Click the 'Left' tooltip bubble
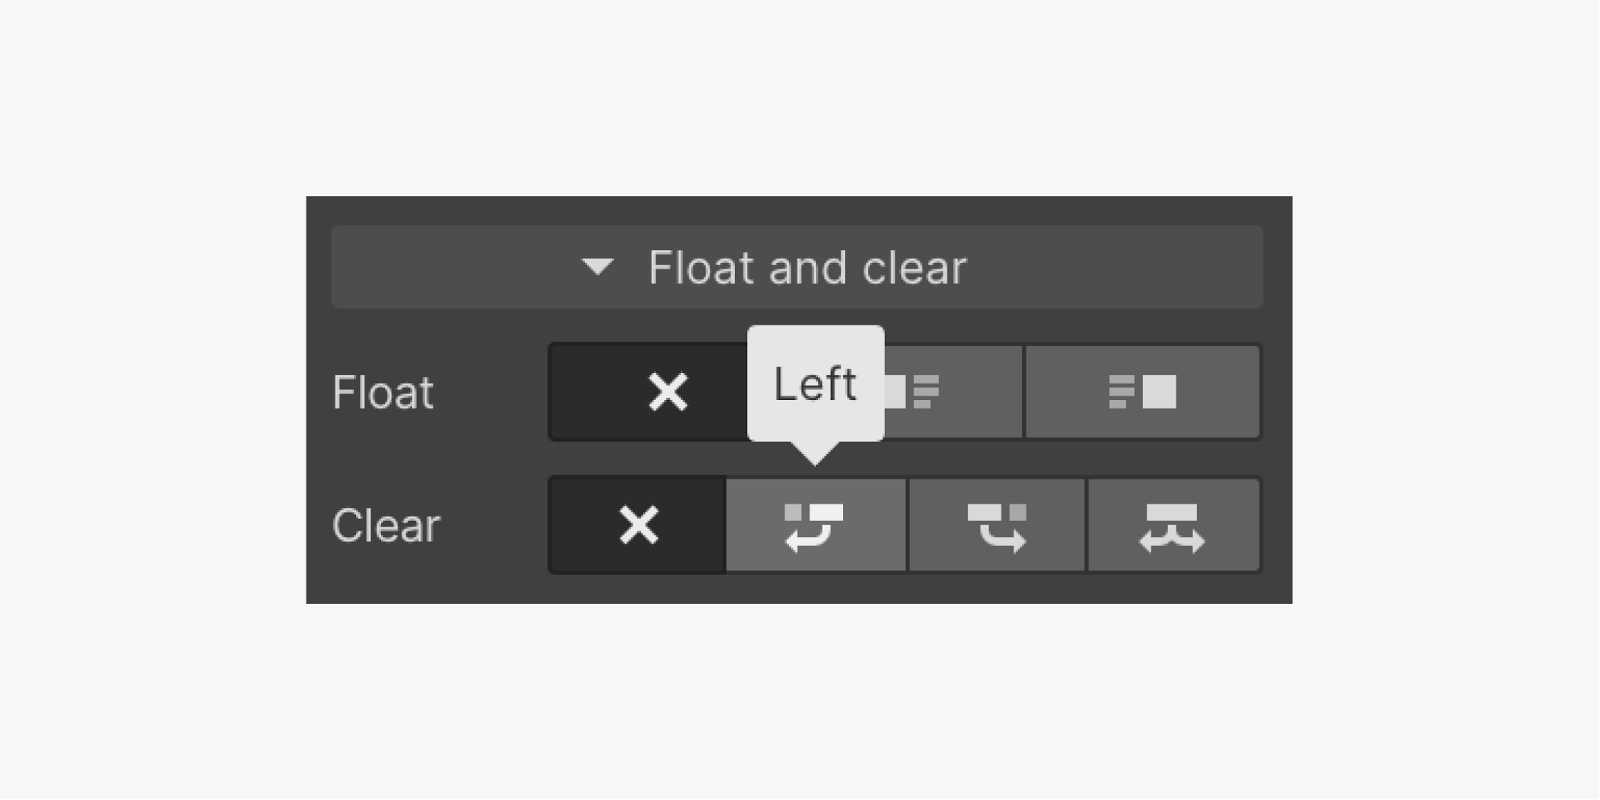The width and height of the screenshot is (1600, 800). [815, 383]
